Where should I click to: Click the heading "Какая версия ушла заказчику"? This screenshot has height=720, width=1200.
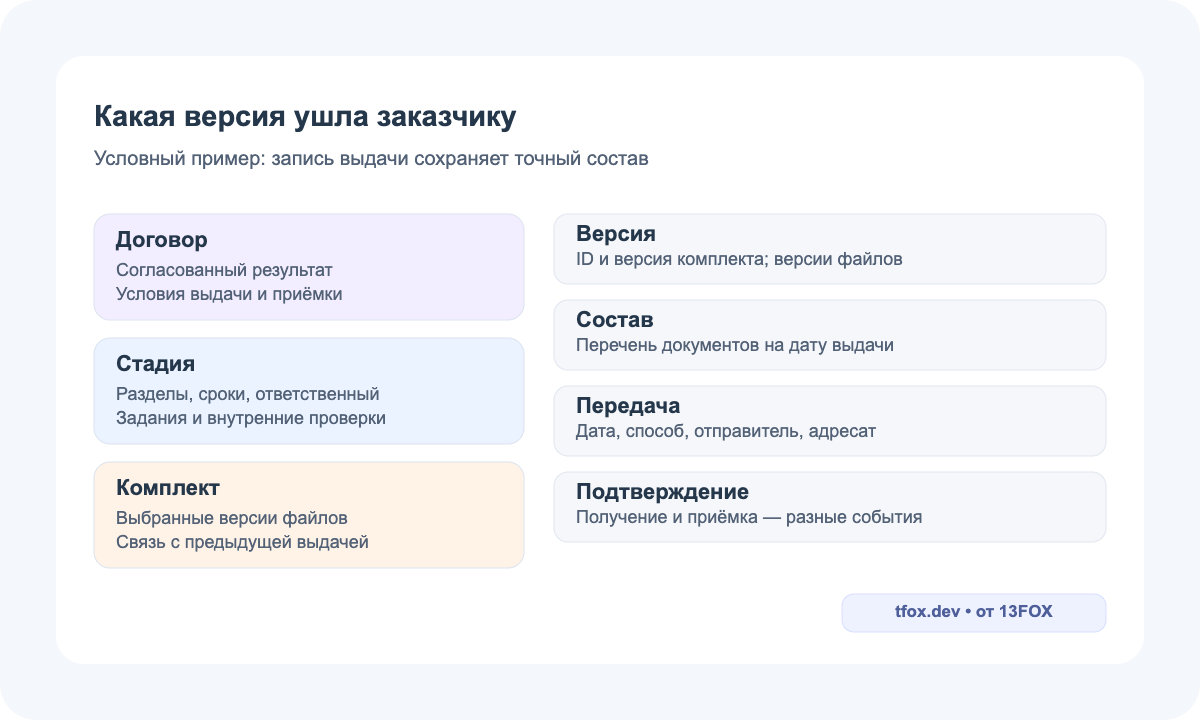pyautogui.click(x=305, y=117)
